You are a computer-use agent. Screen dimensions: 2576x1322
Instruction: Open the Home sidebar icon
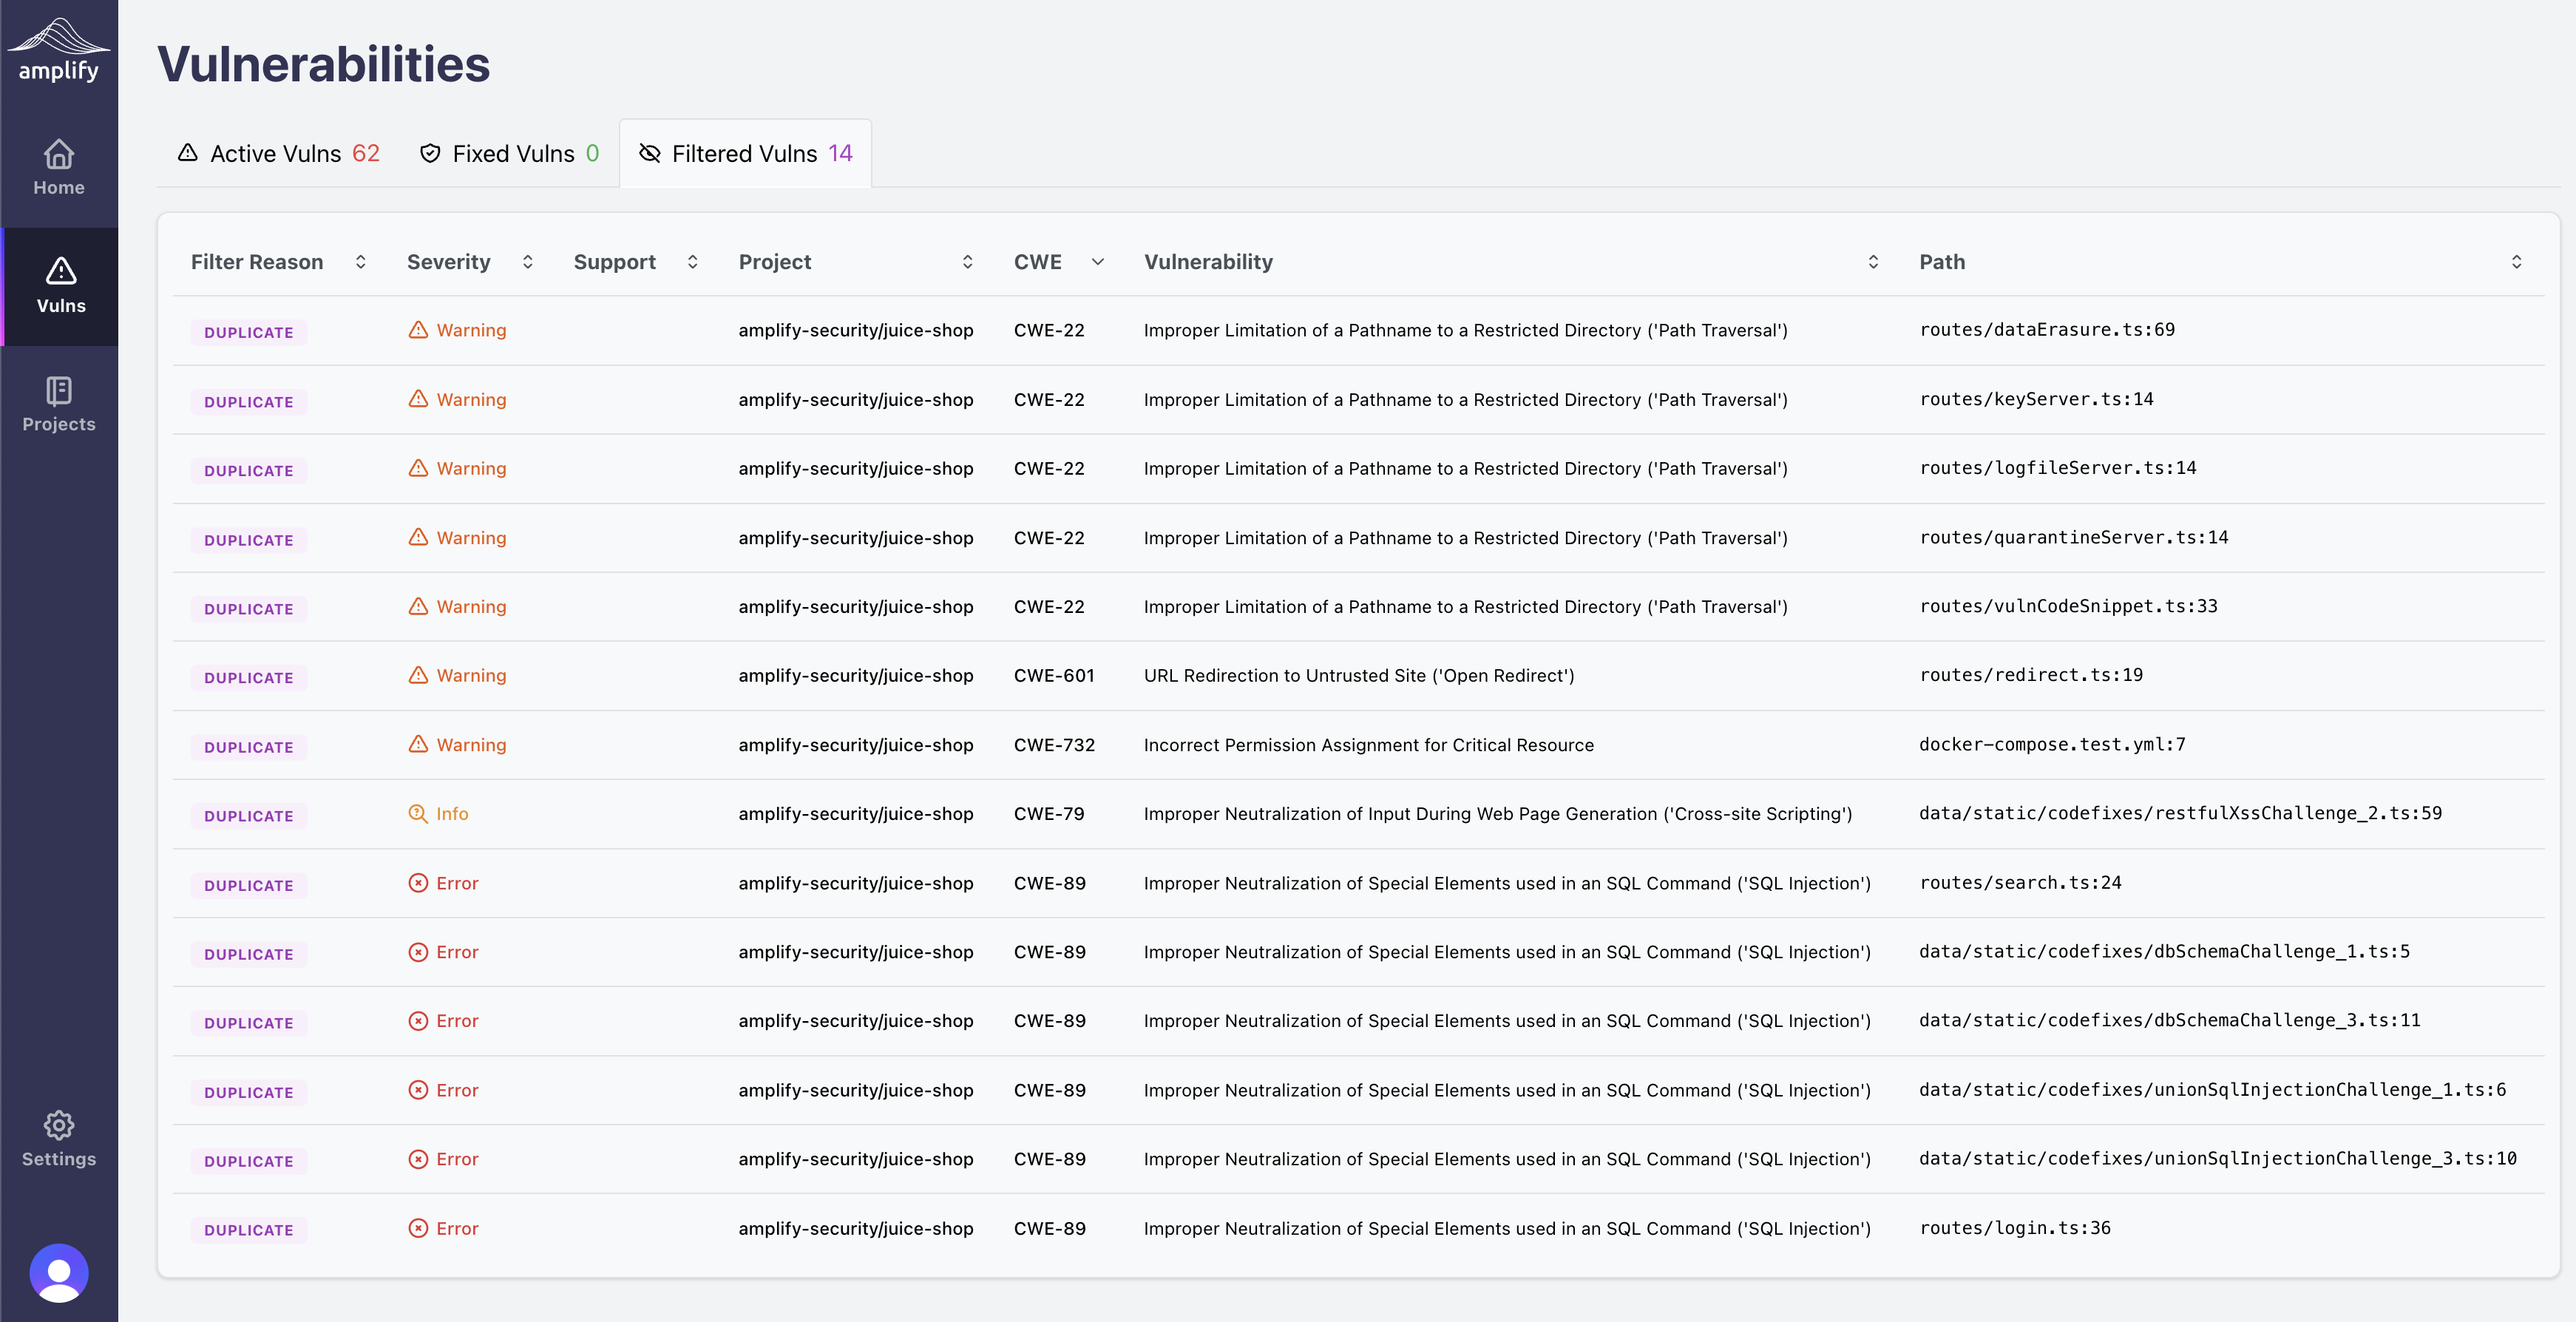coord(59,155)
